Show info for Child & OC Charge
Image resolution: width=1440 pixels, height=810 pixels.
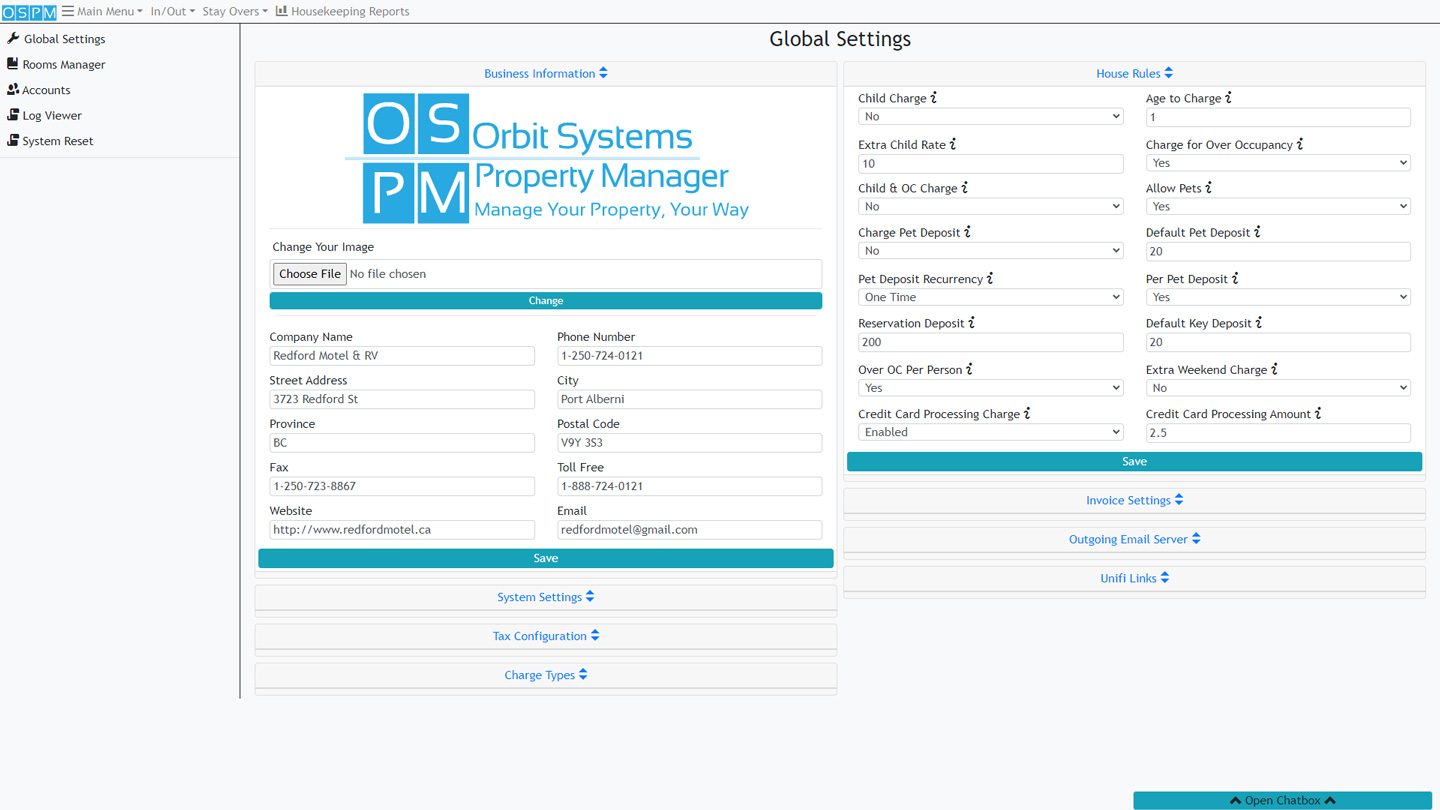(x=965, y=188)
